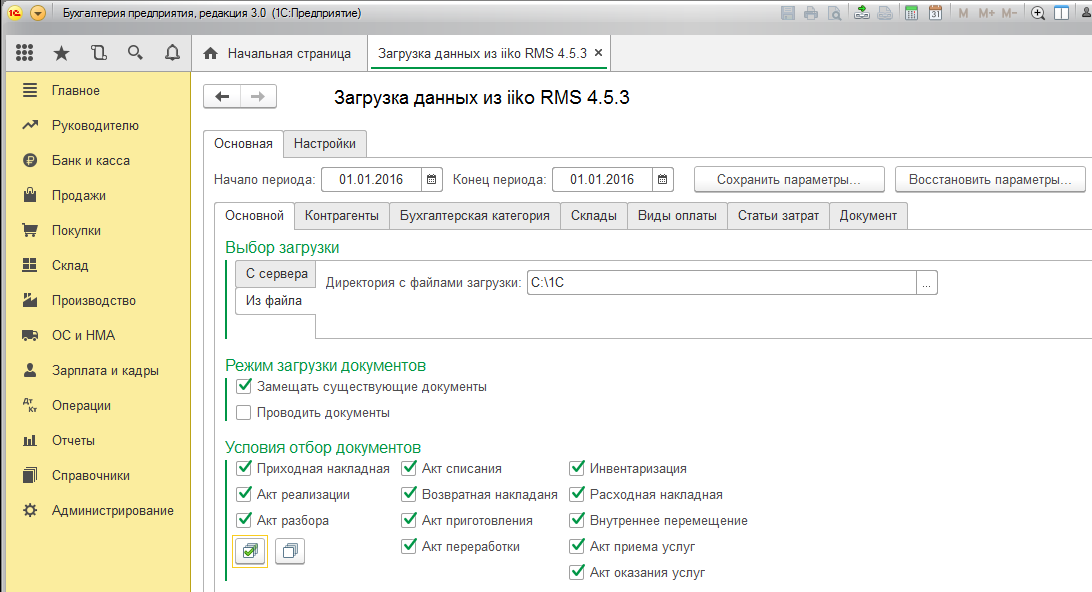
Task: Open the history scroll icon
Action: click(x=98, y=53)
